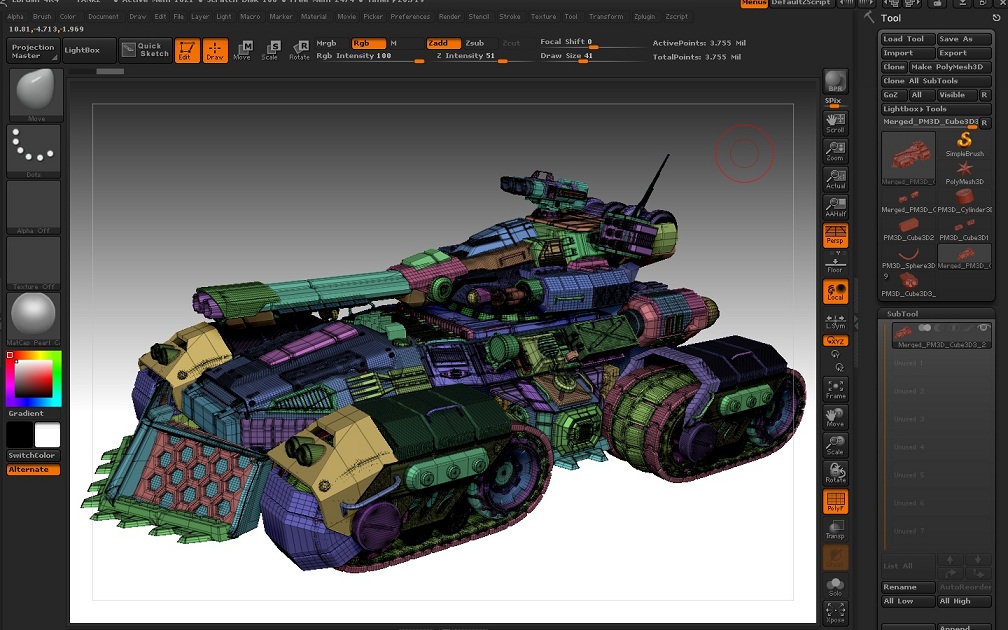Open the Render menu

(x=449, y=17)
